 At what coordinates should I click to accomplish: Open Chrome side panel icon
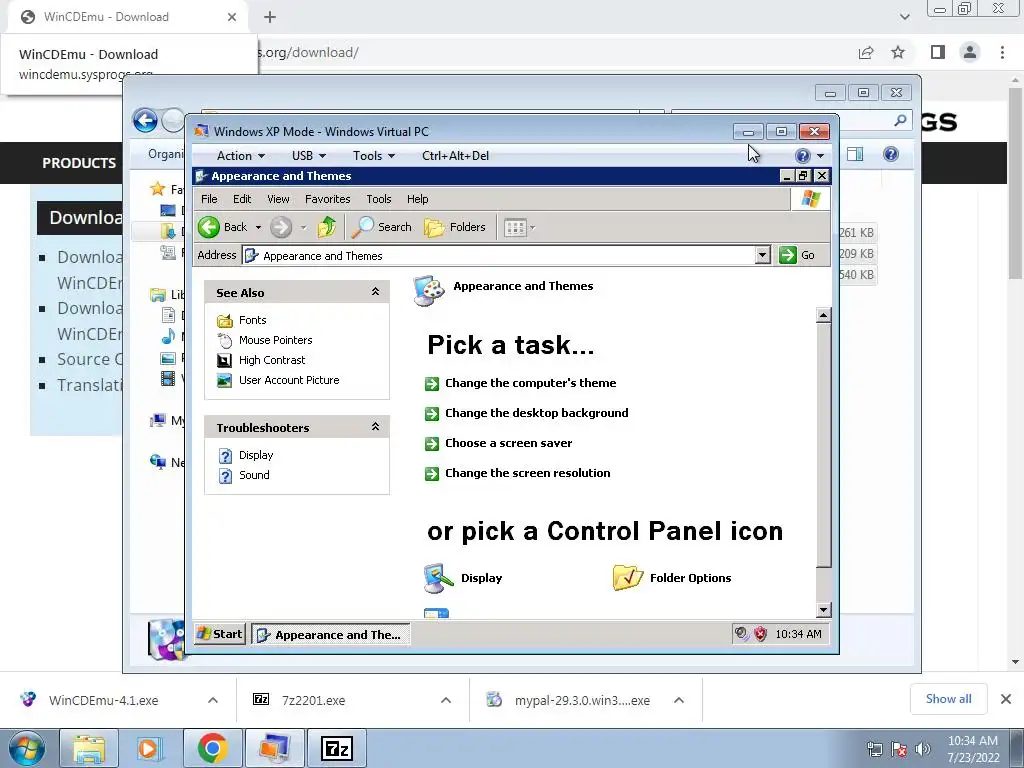click(x=938, y=52)
